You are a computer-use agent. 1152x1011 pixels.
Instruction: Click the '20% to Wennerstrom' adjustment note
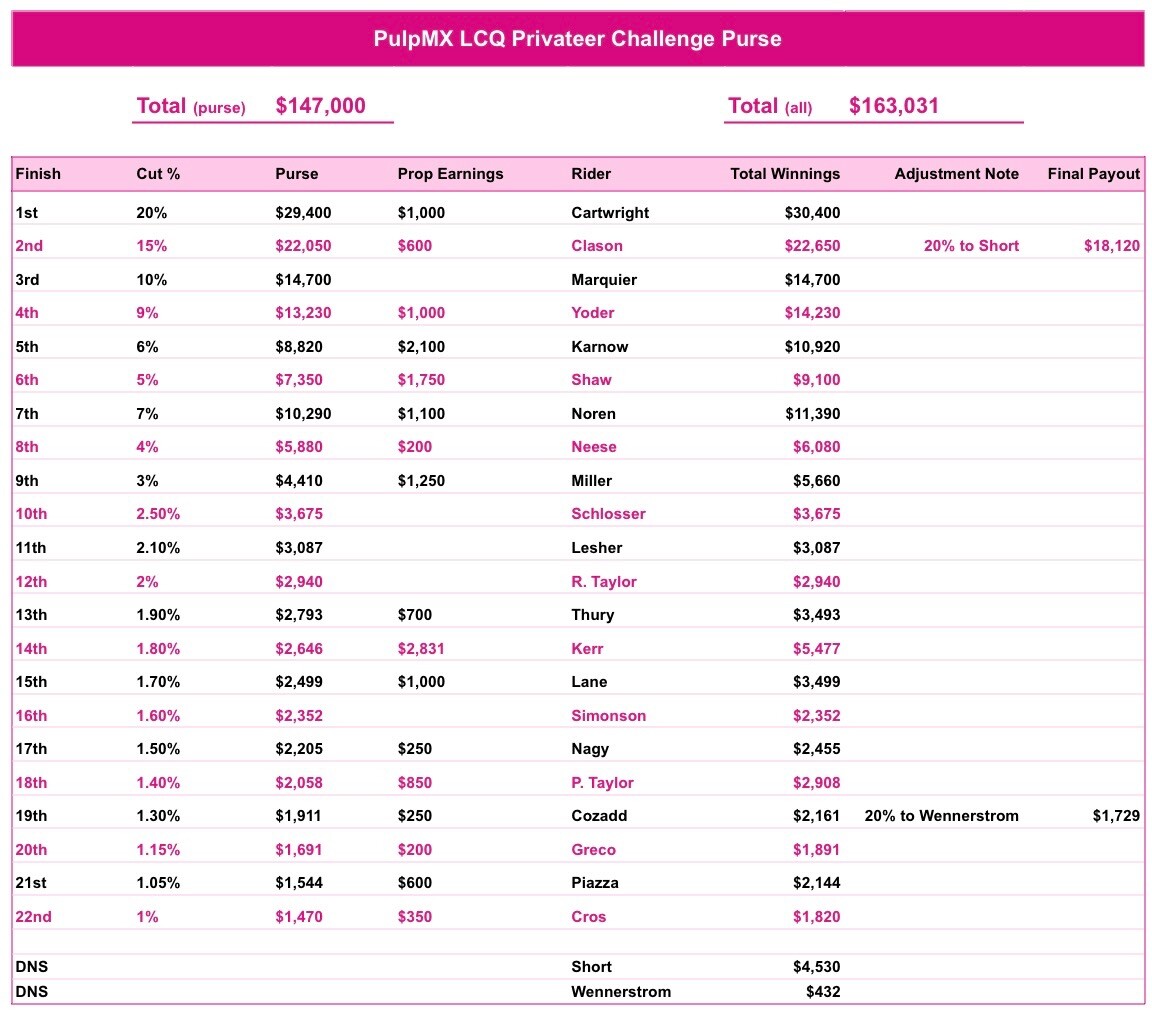[941, 816]
